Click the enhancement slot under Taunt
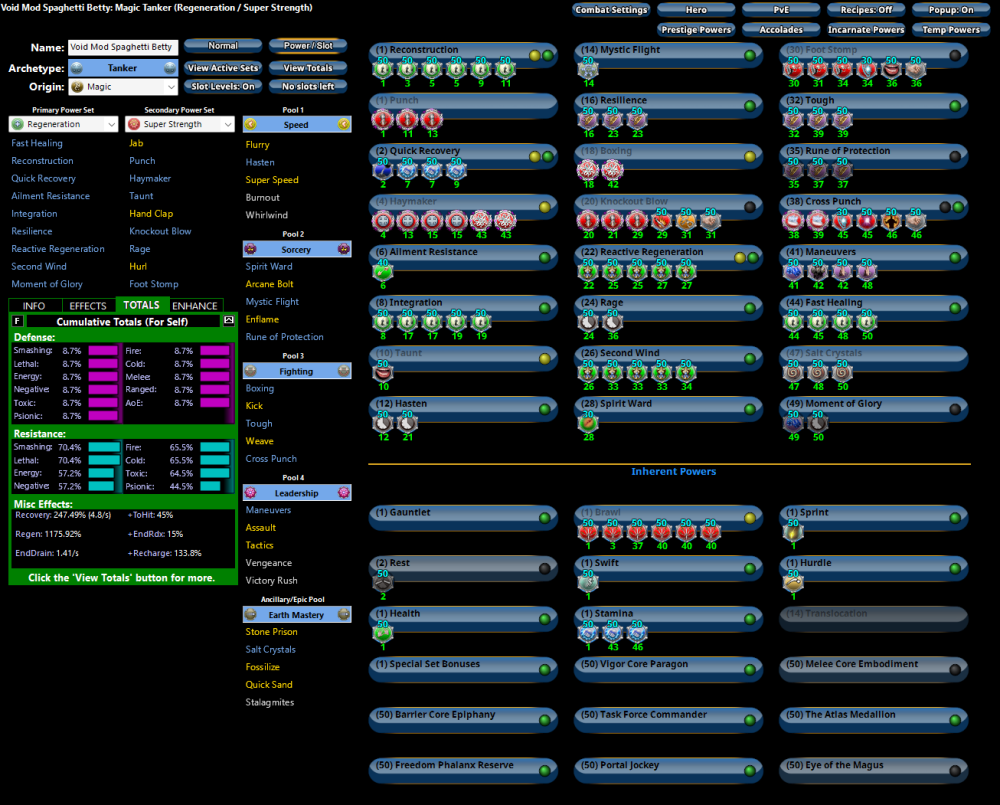This screenshot has height=805, width=1000. 382,373
